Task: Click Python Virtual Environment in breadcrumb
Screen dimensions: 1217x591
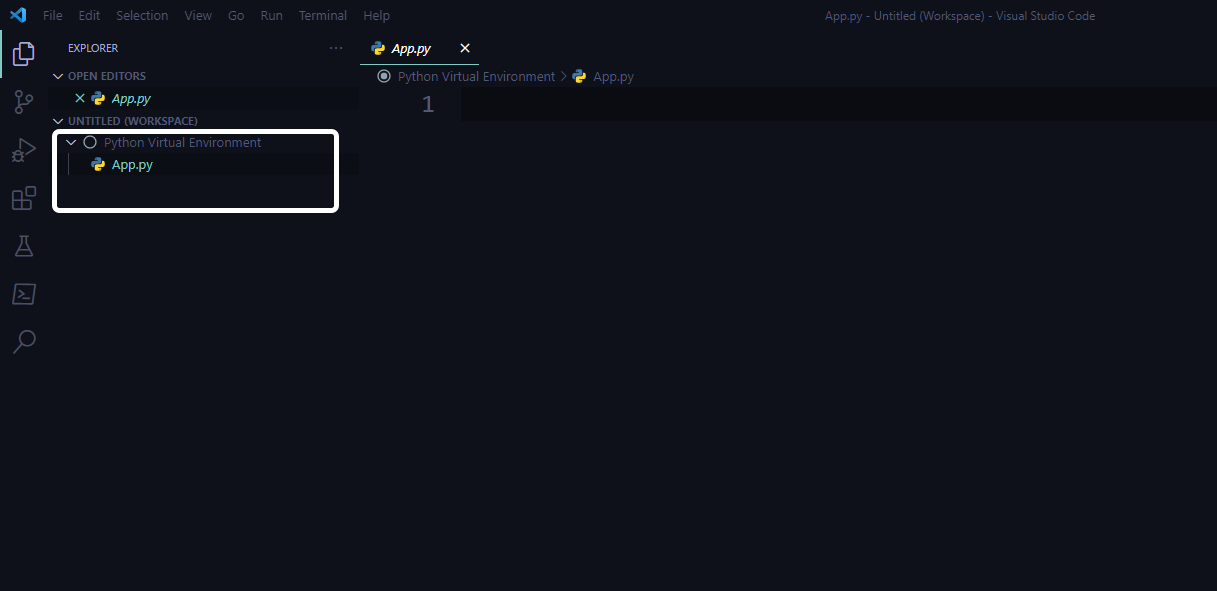Action: point(476,76)
